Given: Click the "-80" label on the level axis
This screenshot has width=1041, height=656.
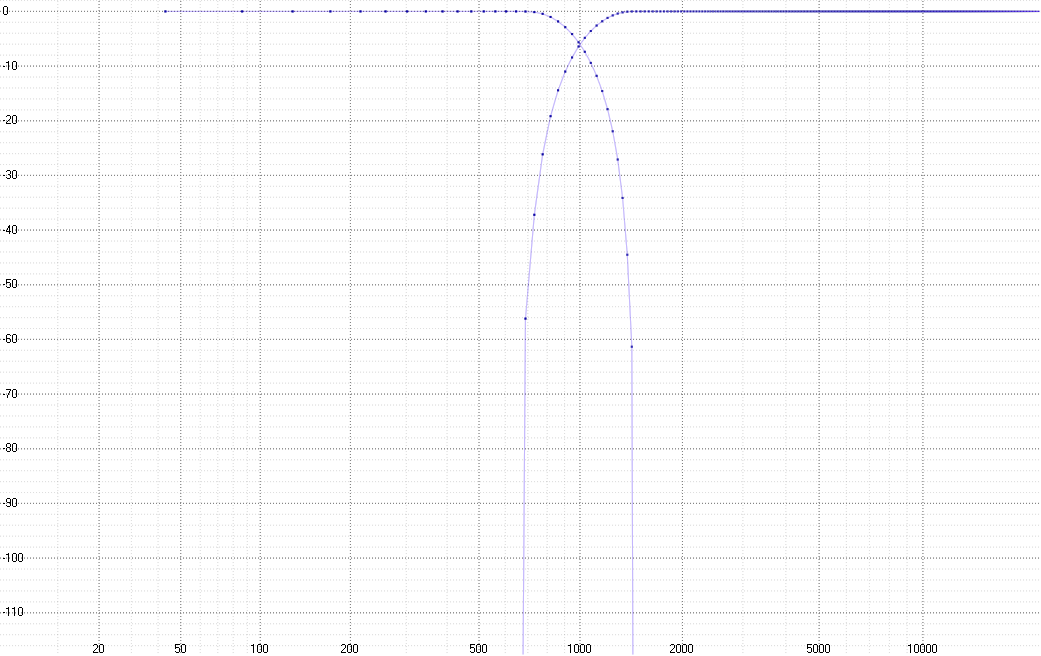Looking at the screenshot, I should coord(9,448).
